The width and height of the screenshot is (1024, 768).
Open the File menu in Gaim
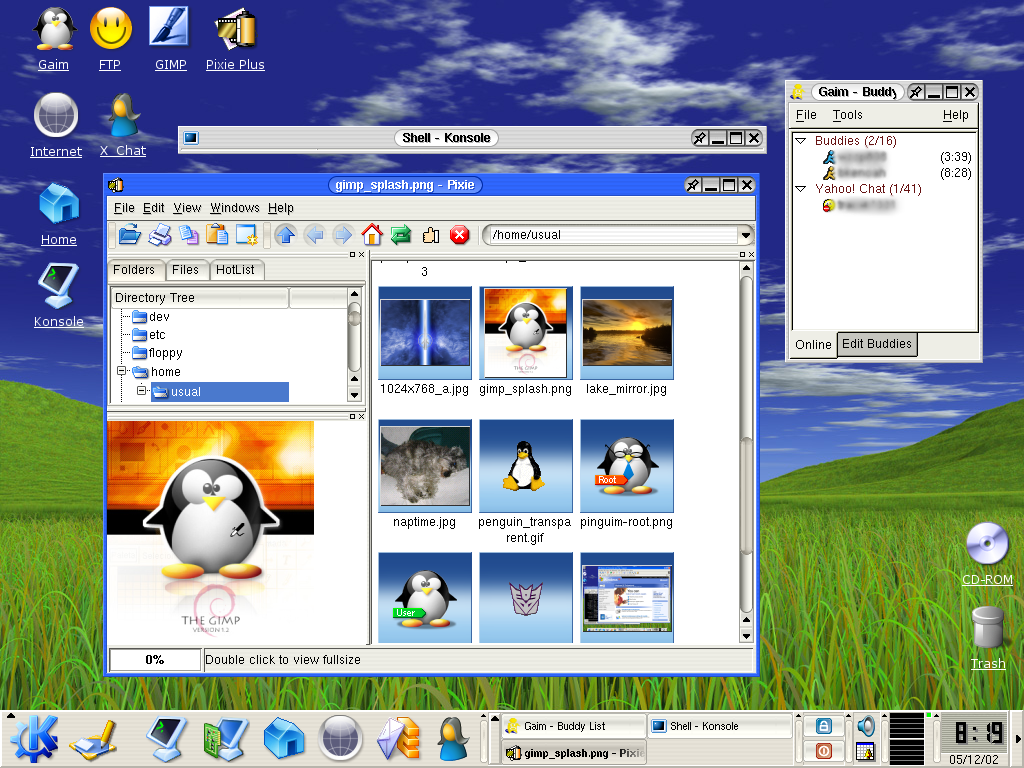806,115
